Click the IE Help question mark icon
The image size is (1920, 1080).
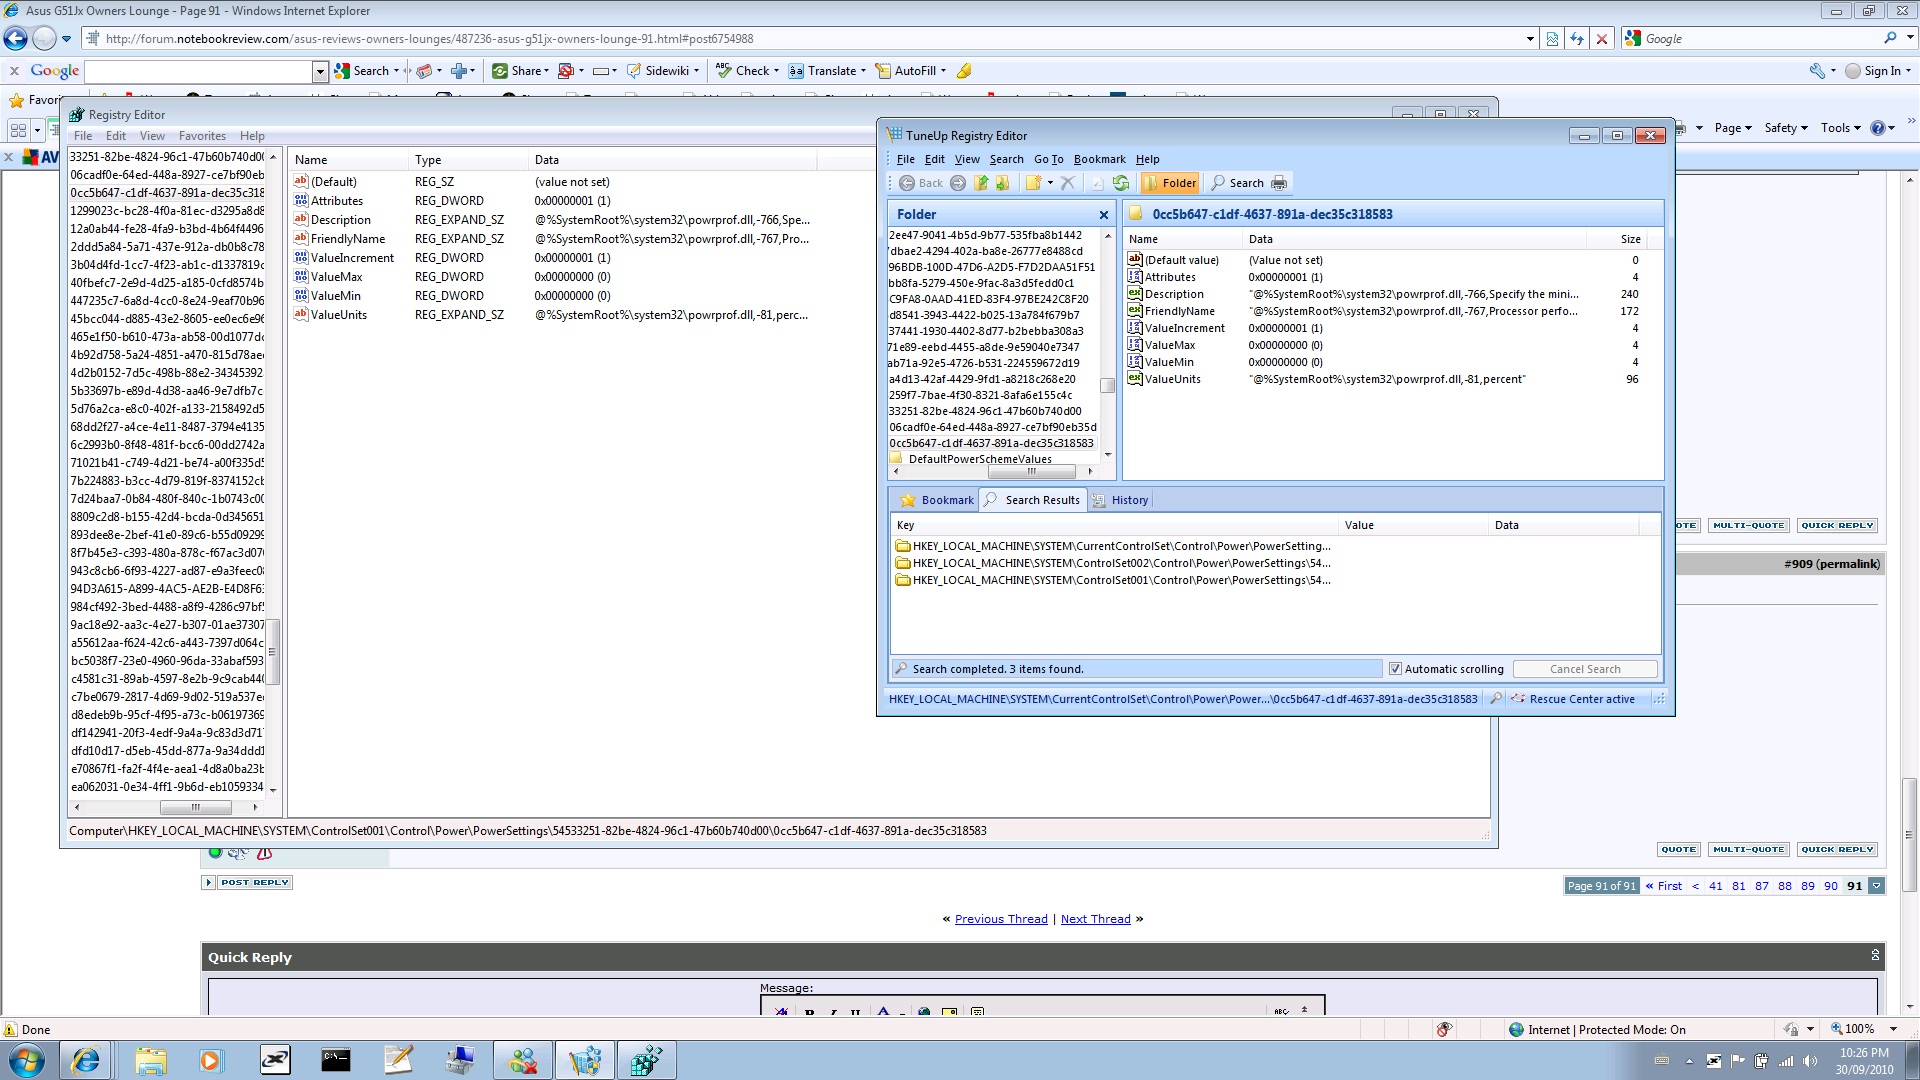1877,128
